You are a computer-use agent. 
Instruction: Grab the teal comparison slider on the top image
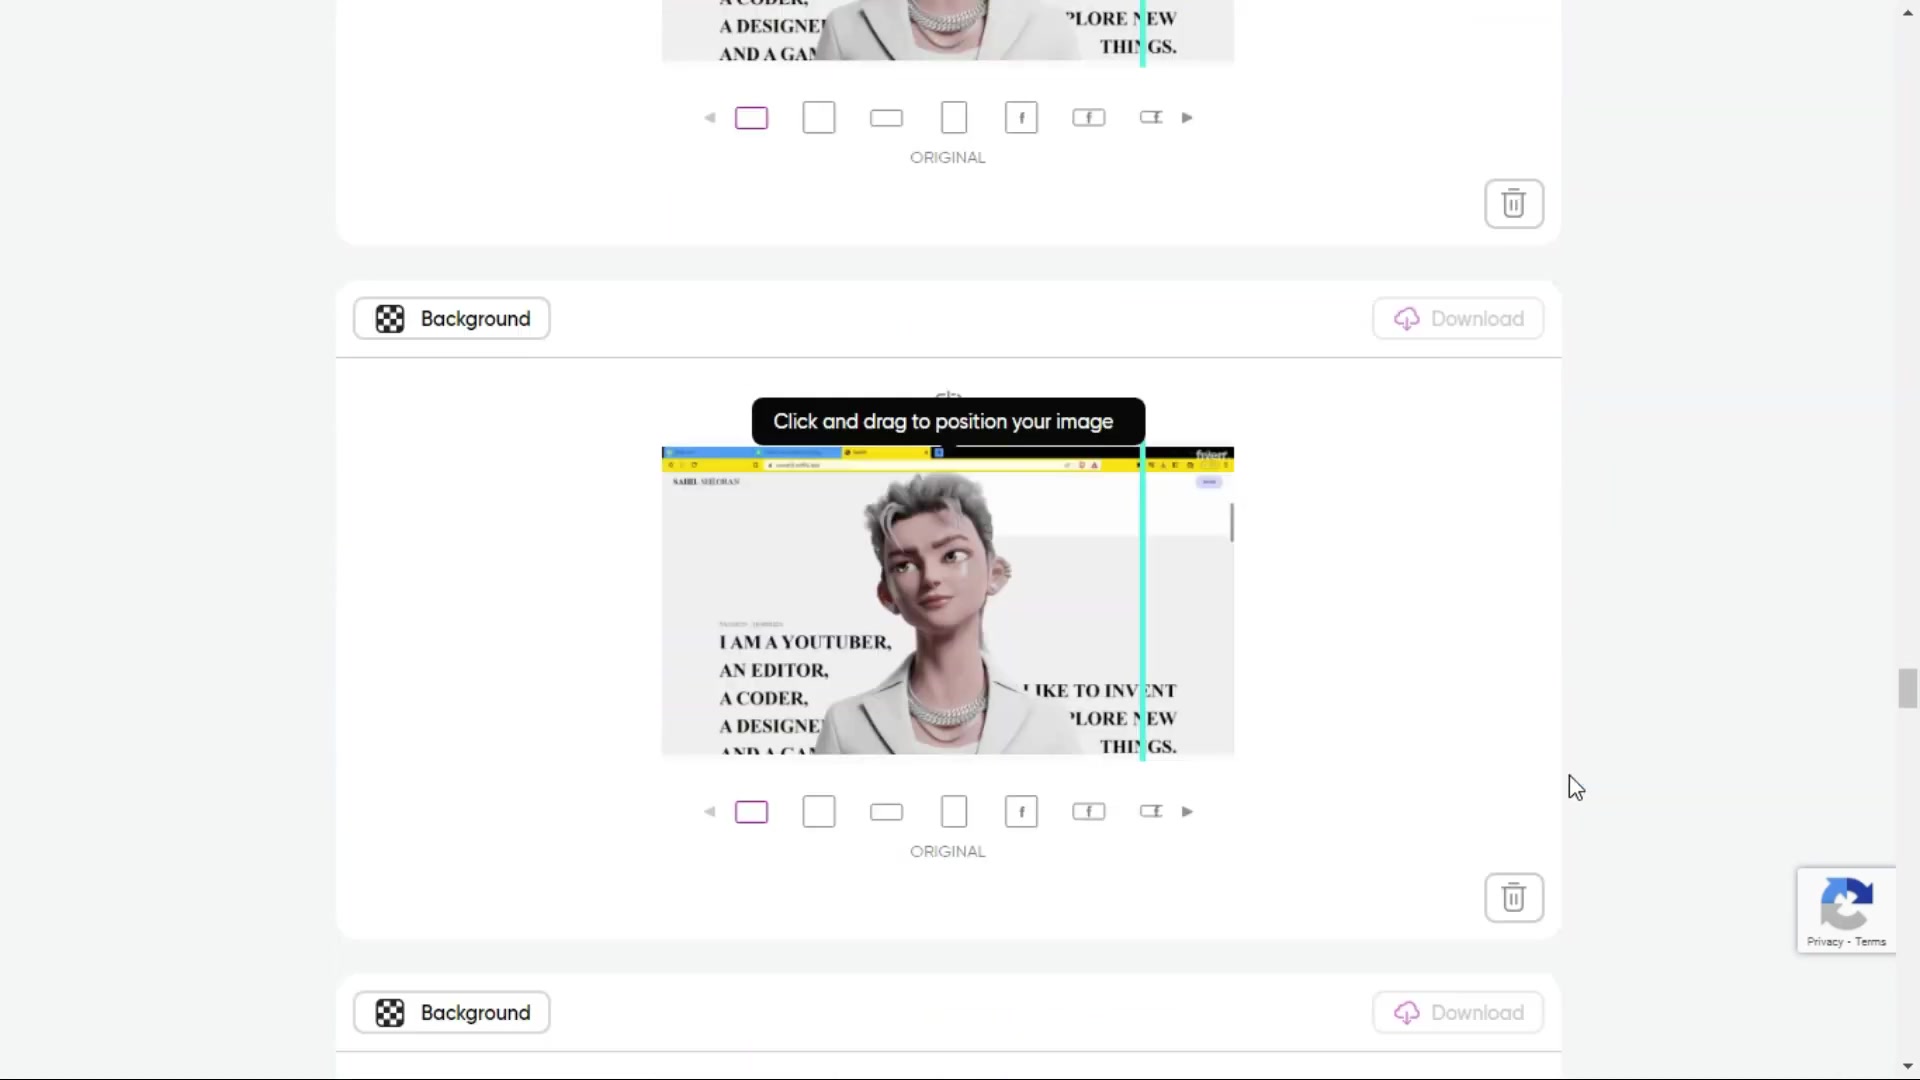click(x=1142, y=33)
